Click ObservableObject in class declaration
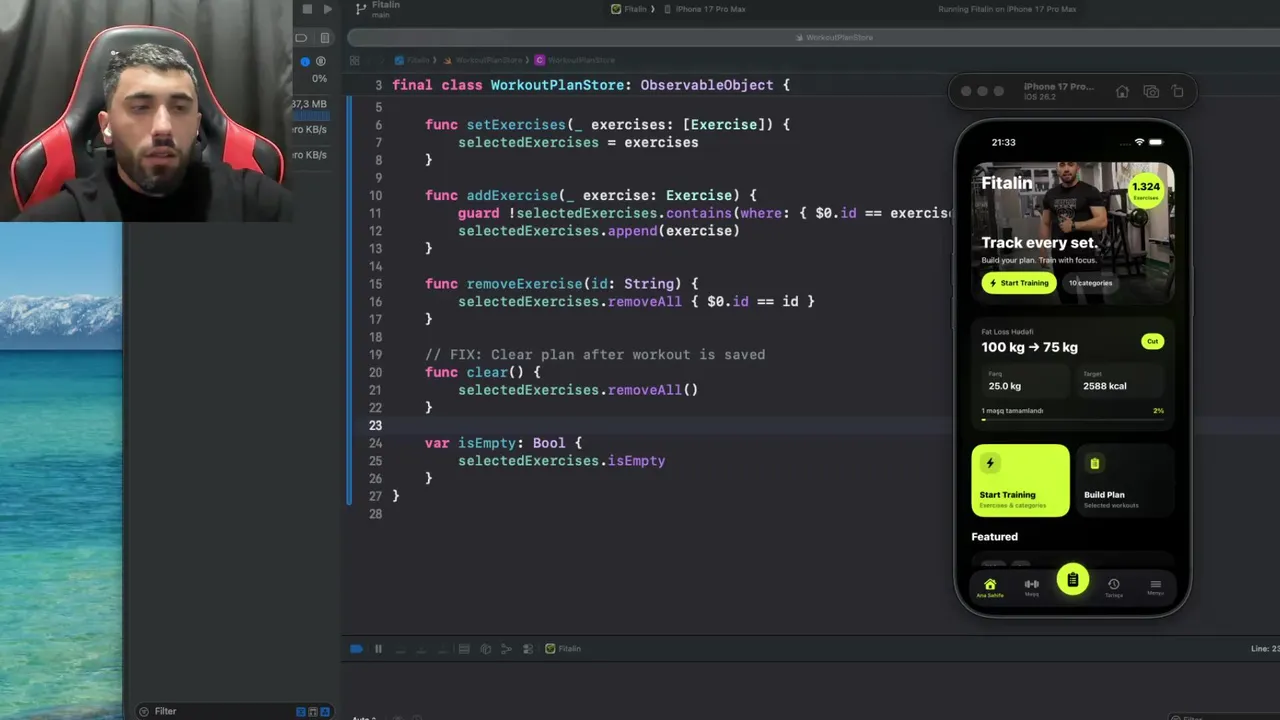 pos(707,85)
